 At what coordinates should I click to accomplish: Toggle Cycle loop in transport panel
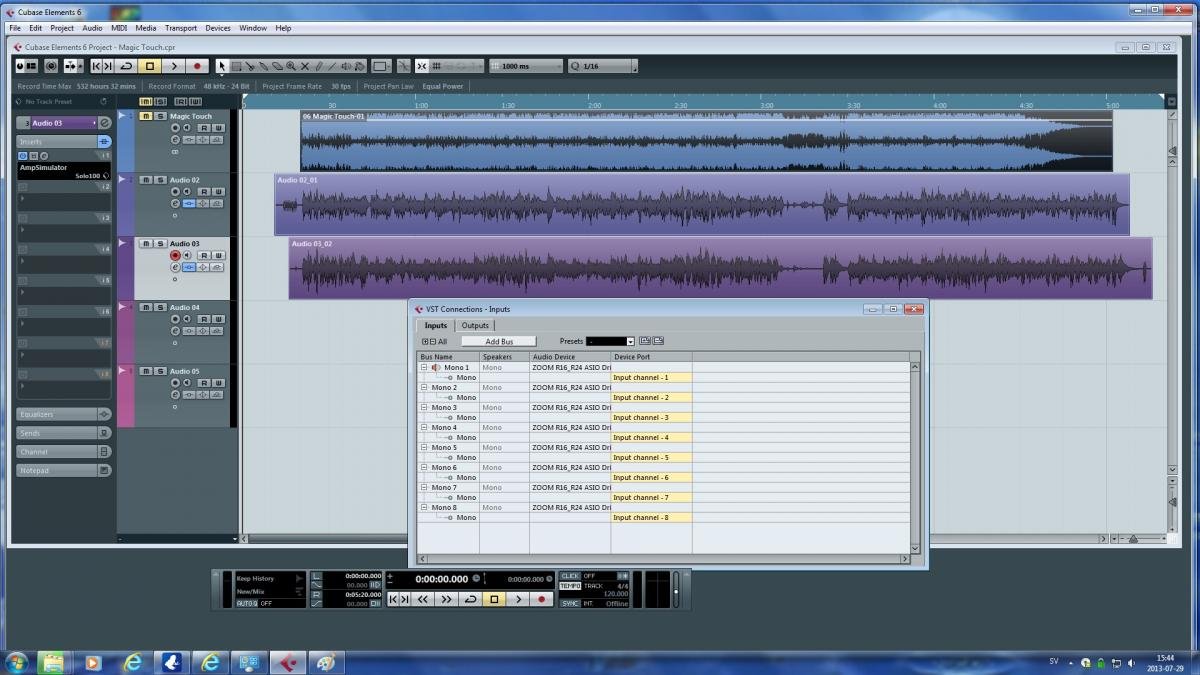[x=470, y=599]
